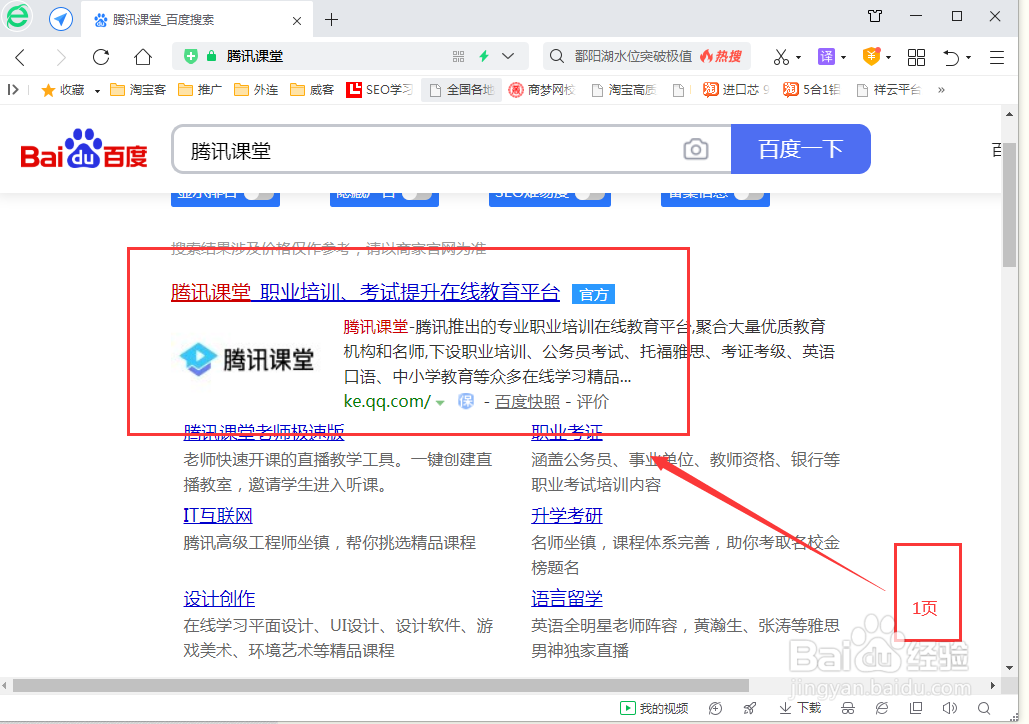Viewport: 1029px width, 724px height.
Task: Open the four-square apps grid icon
Action: pos(916,57)
